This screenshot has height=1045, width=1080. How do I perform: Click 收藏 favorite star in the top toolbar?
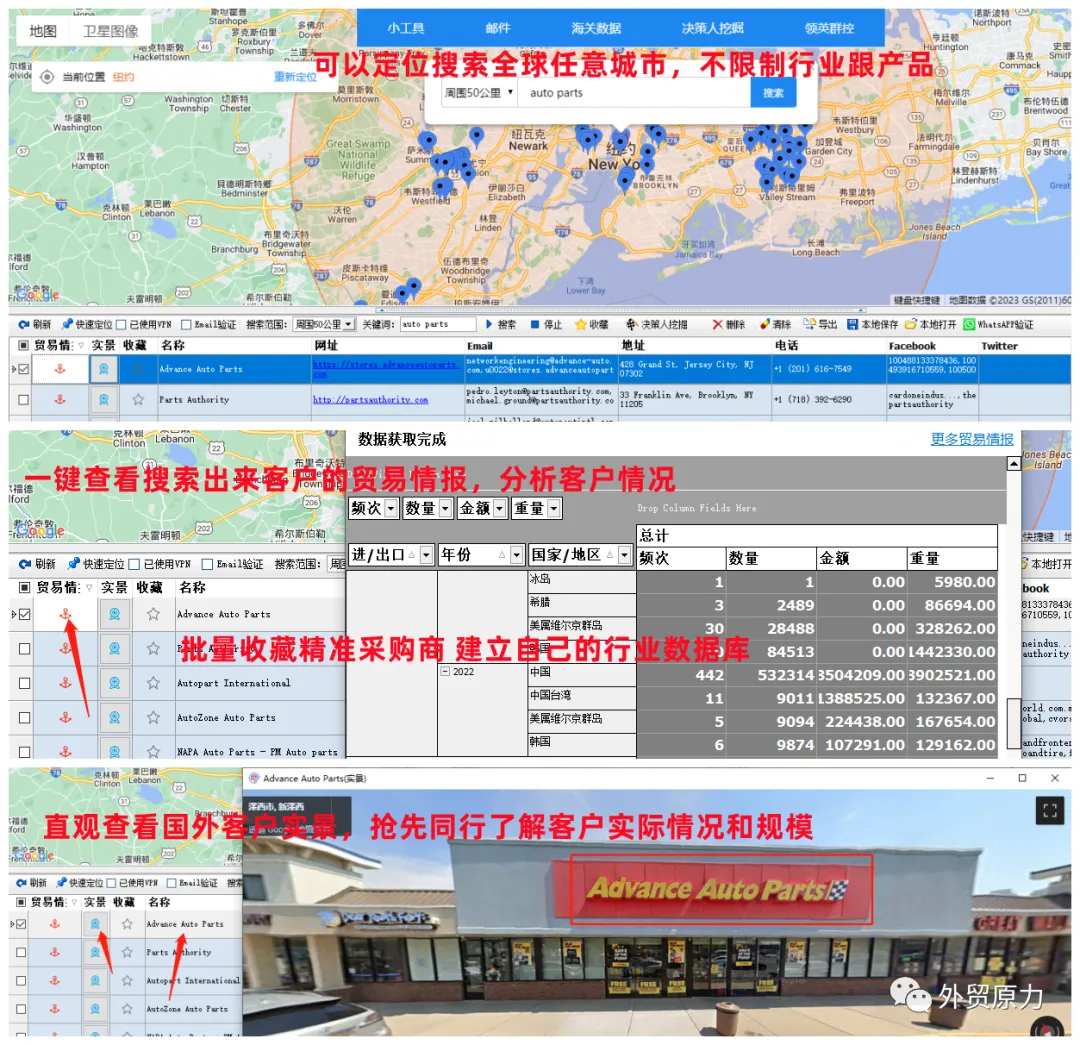592,324
